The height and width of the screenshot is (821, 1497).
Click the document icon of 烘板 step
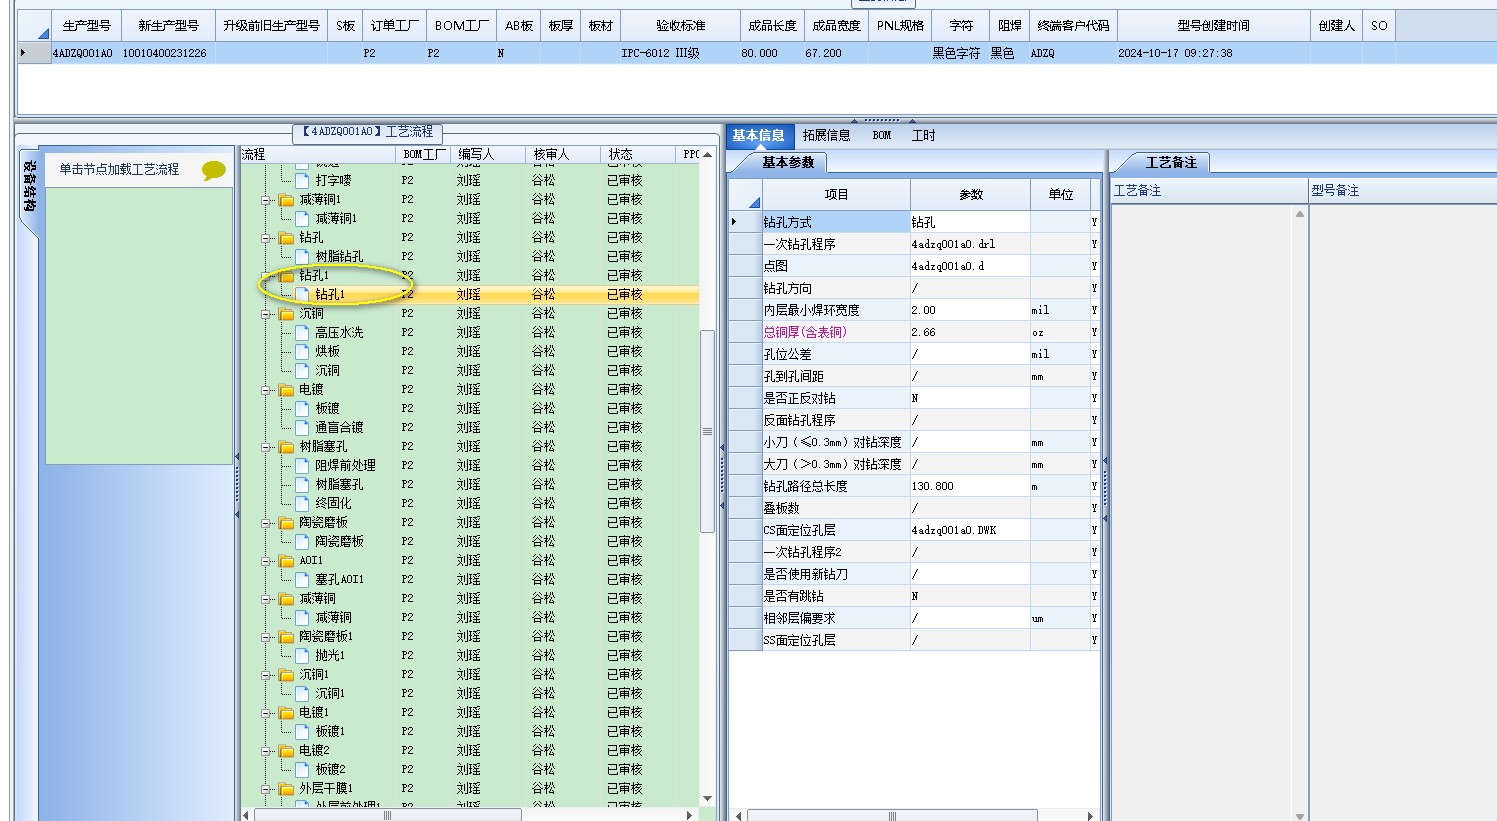coord(302,352)
